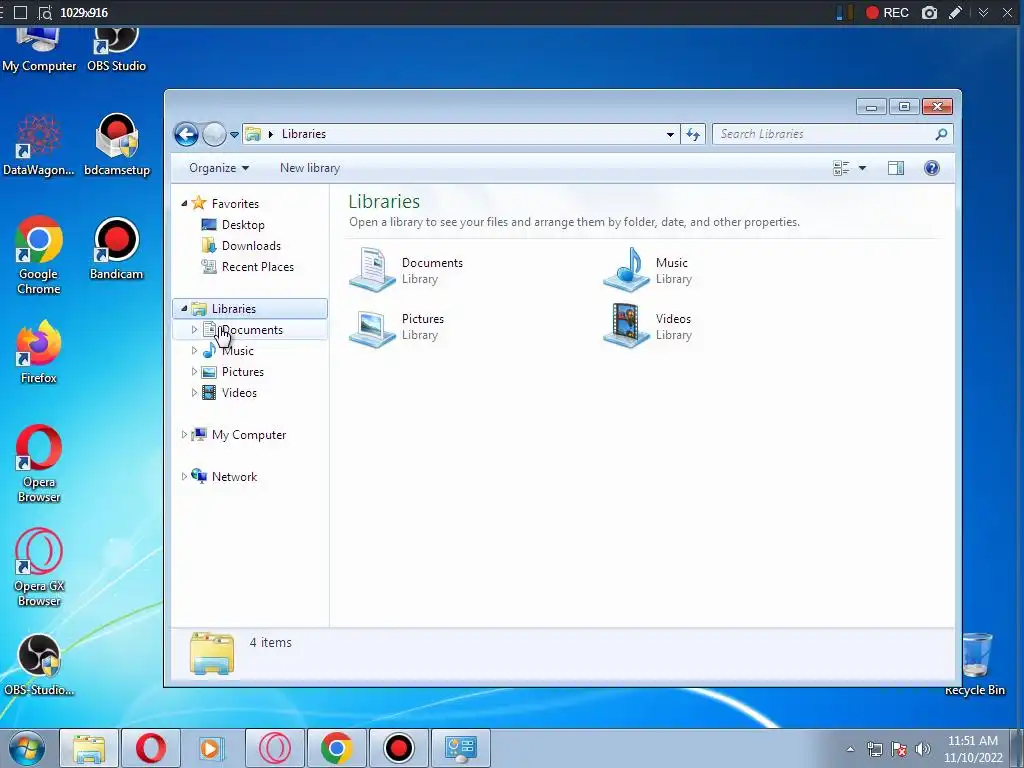The image size is (1024, 768).
Task: Change your view icon in toolbar
Action: point(841,168)
